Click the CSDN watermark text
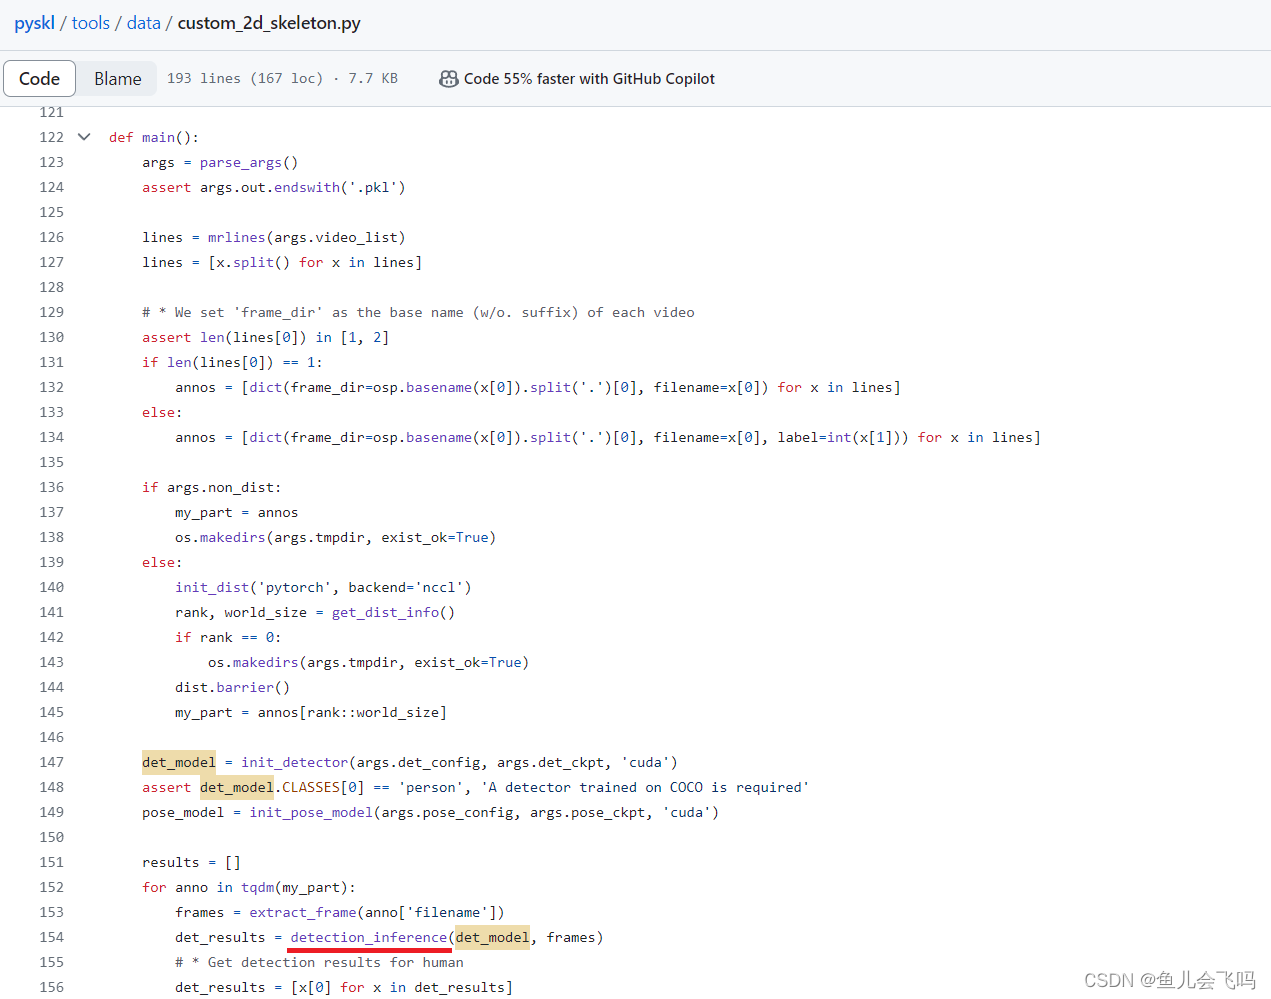Viewport: 1271px width, 999px height. pyautogui.click(x=1172, y=981)
